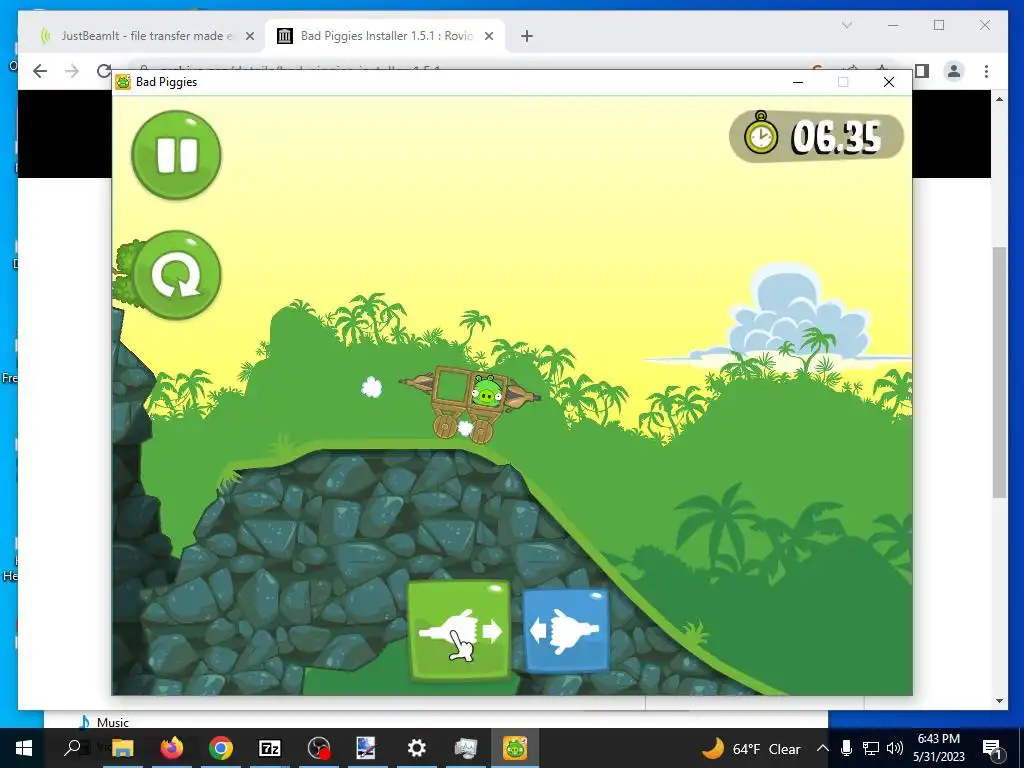This screenshot has width=1024, height=768.
Task: Restart the level with the retry button
Action: 176,275
